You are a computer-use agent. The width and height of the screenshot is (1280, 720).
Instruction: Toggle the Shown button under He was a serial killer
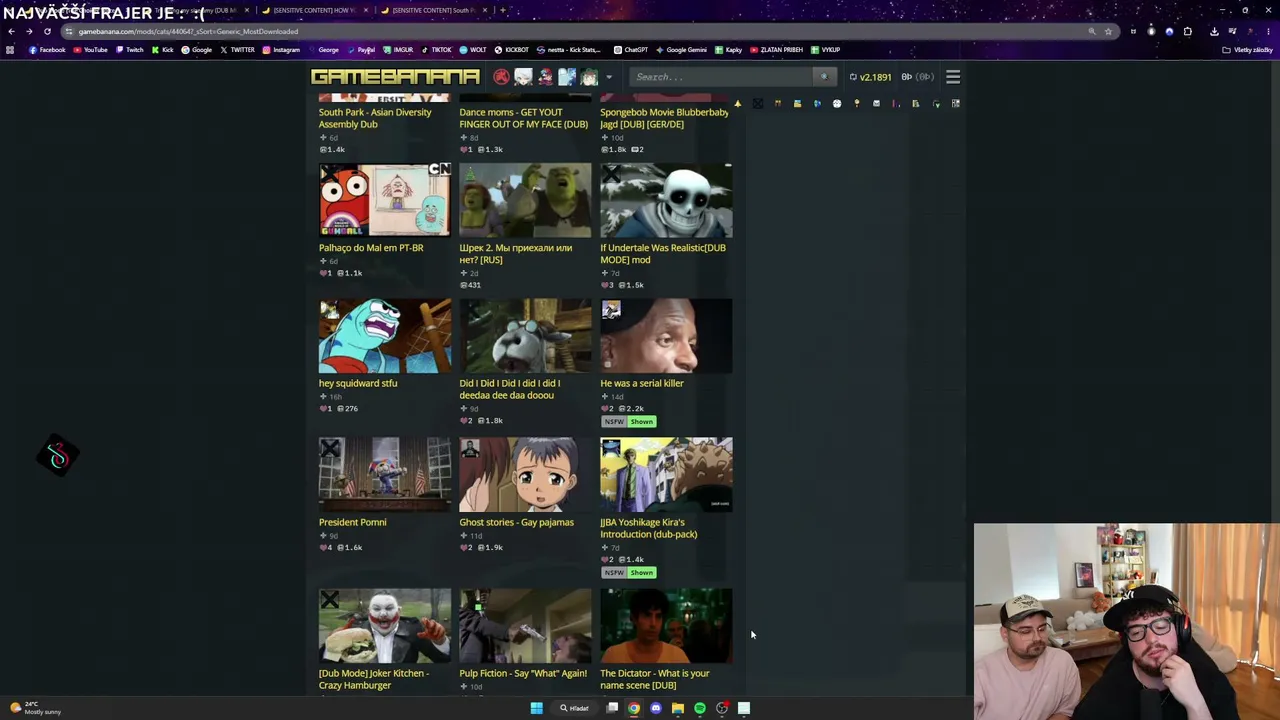coord(642,422)
